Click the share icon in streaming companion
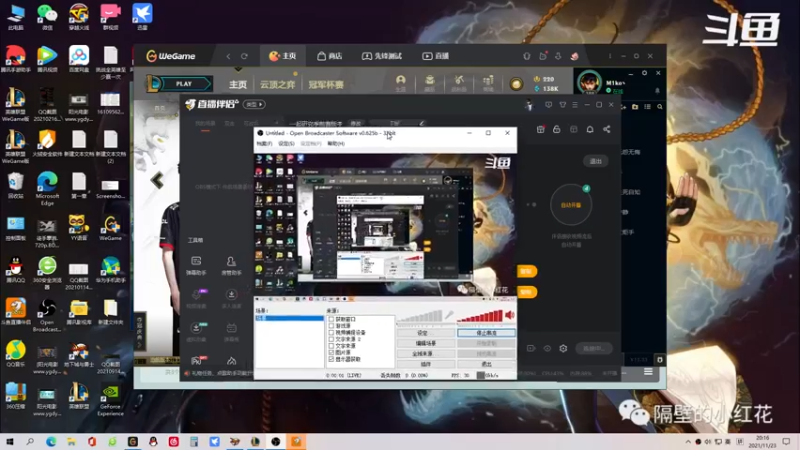This screenshot has height=450, width=800. point(607,130)
